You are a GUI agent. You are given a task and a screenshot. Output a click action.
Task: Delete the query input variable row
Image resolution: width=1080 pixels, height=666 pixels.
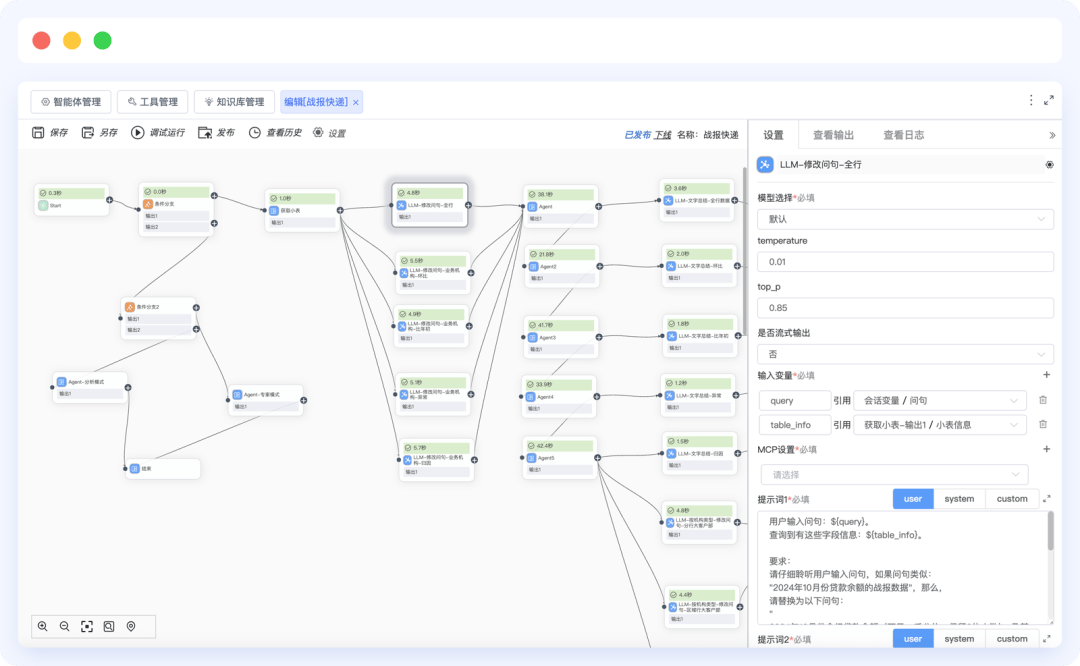coord(1043,400)
